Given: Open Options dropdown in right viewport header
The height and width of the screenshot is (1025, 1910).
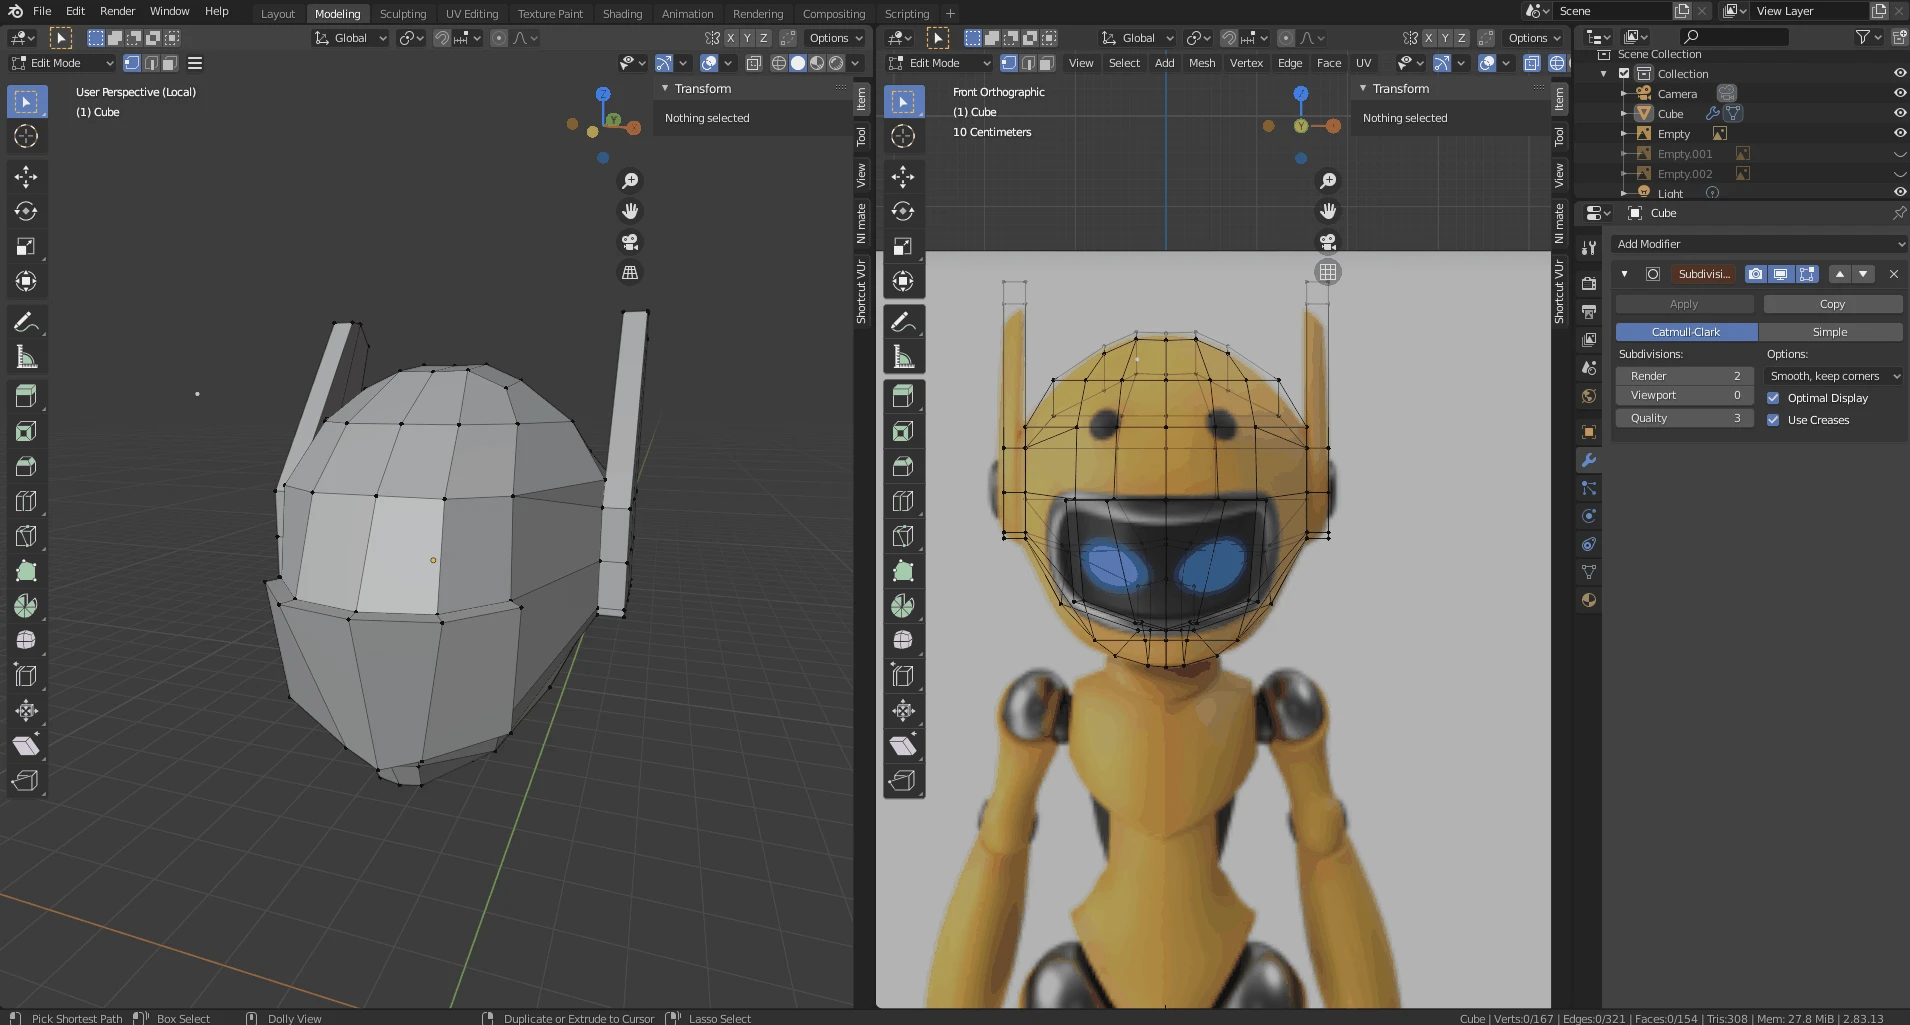Looking at the screenshot, I should [1536, 38].
